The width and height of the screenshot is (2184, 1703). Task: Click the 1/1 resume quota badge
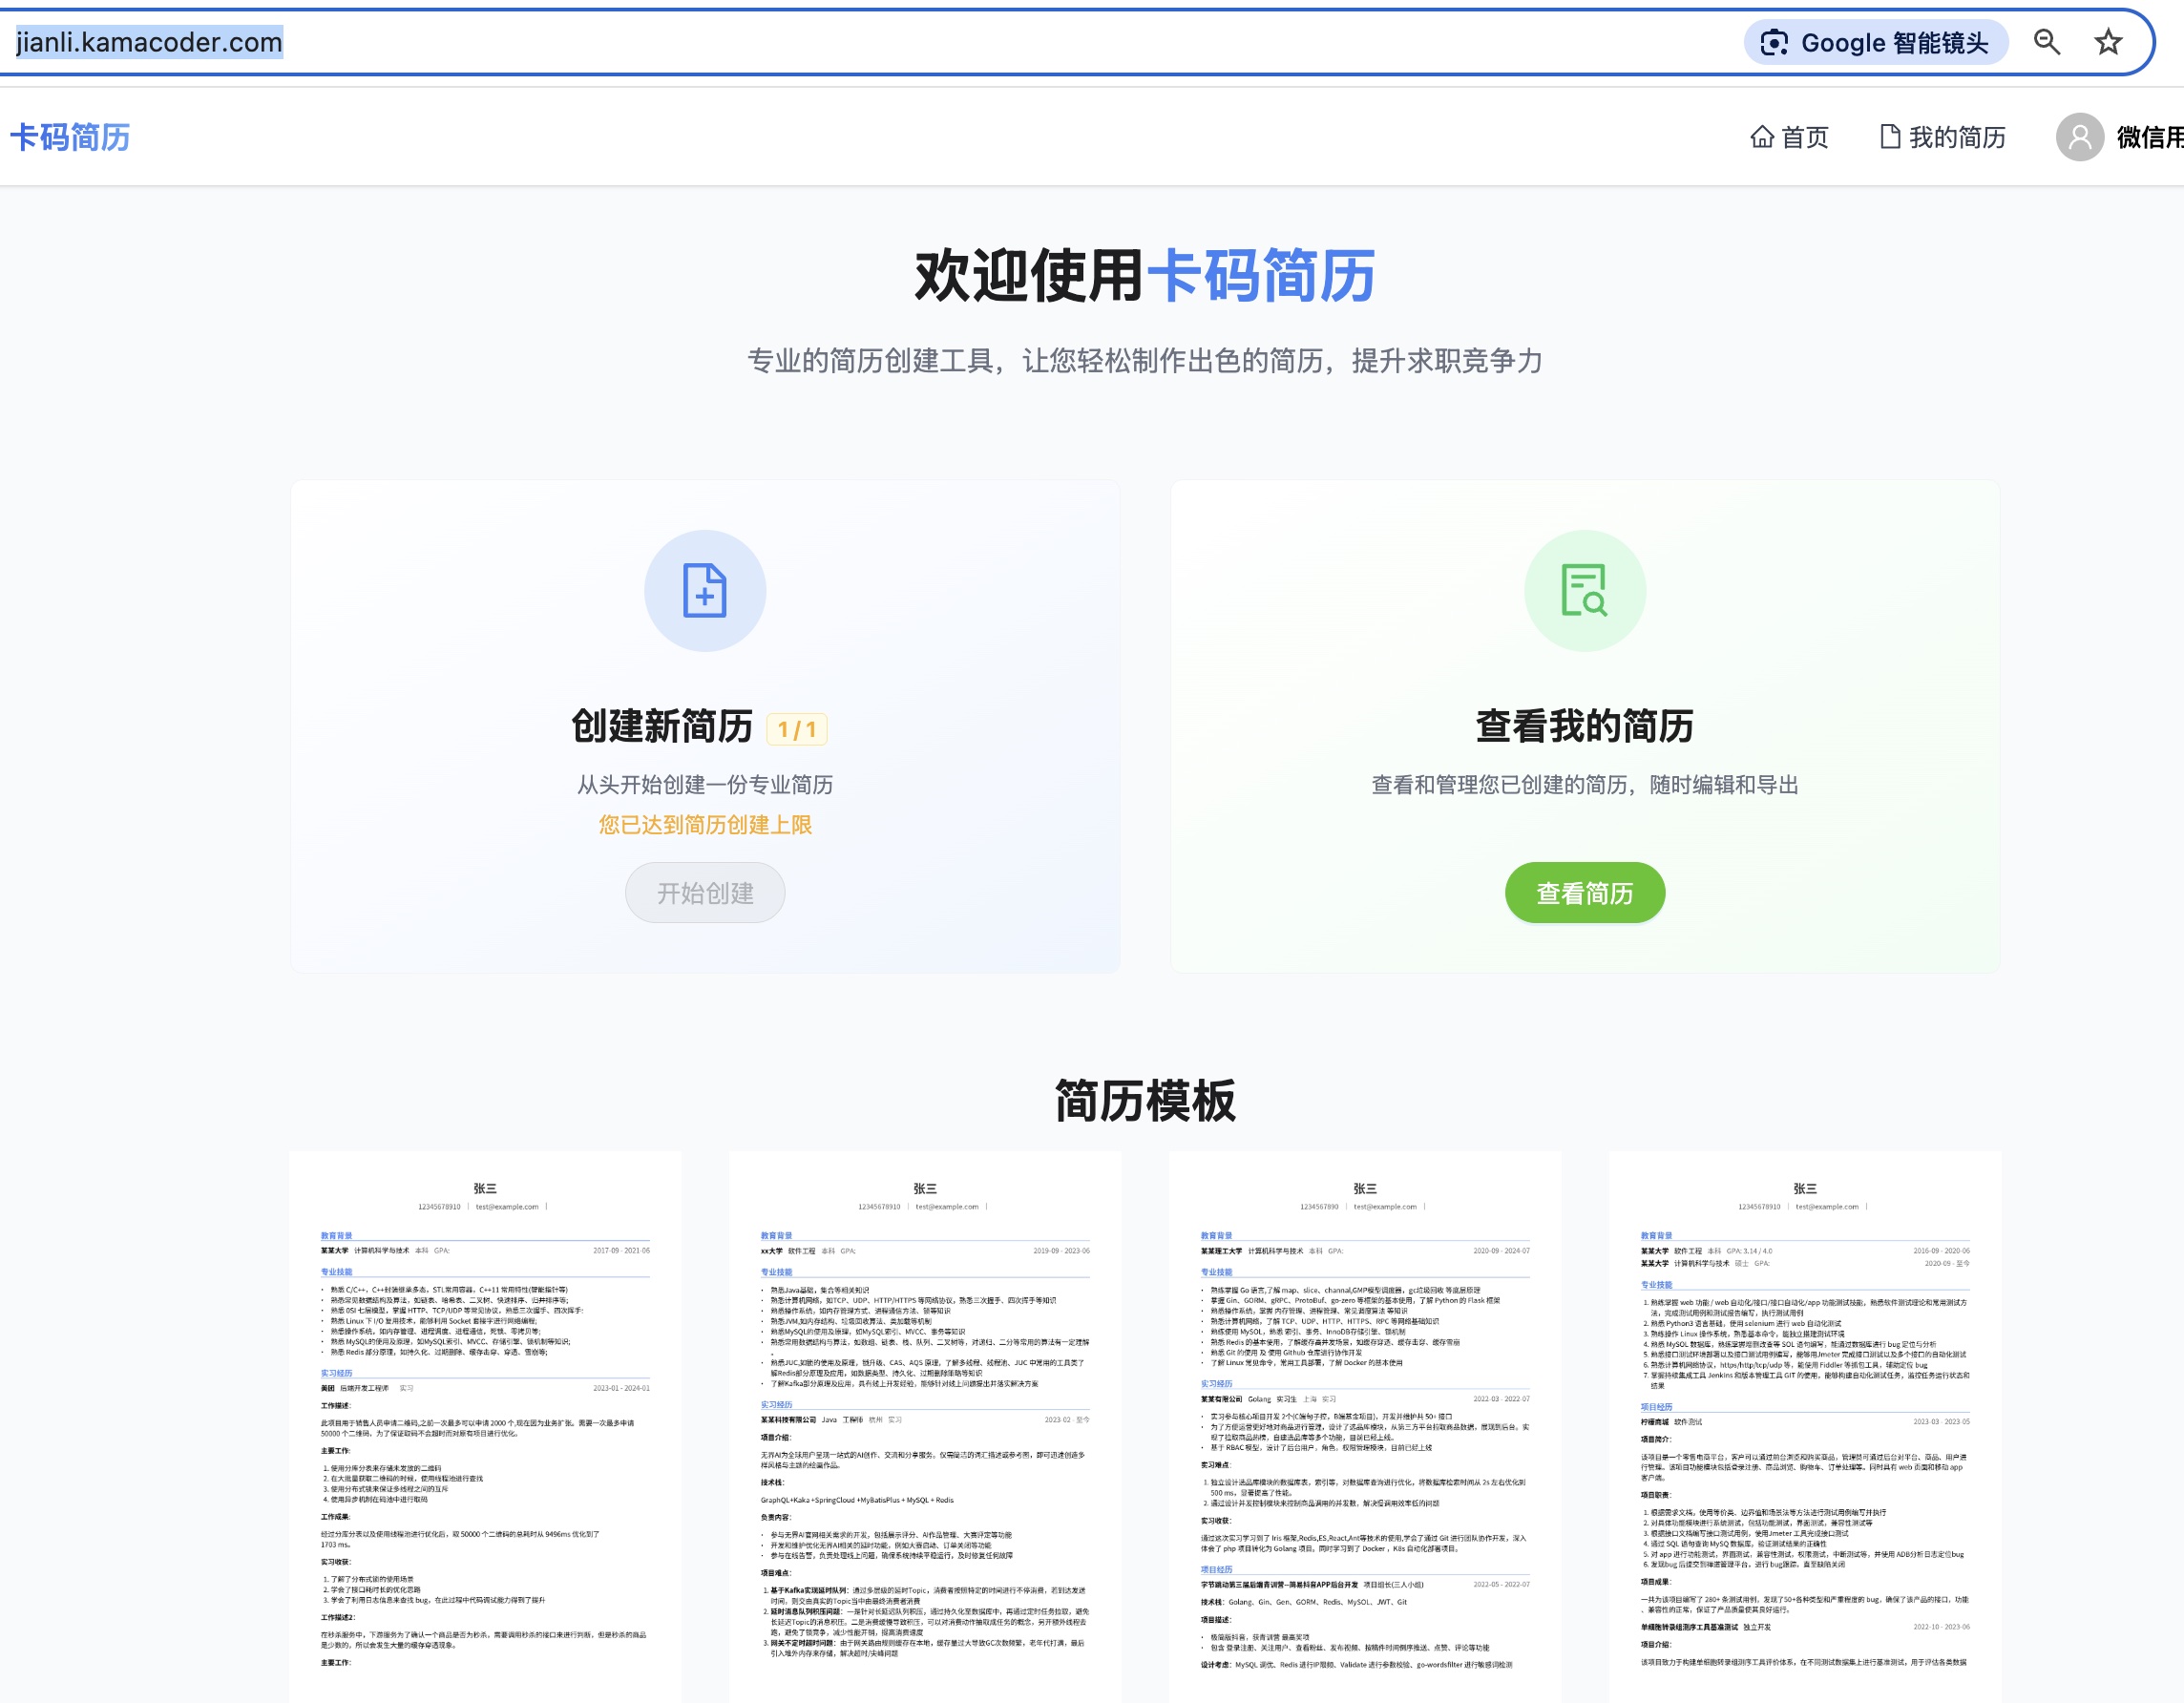[796, 729]
